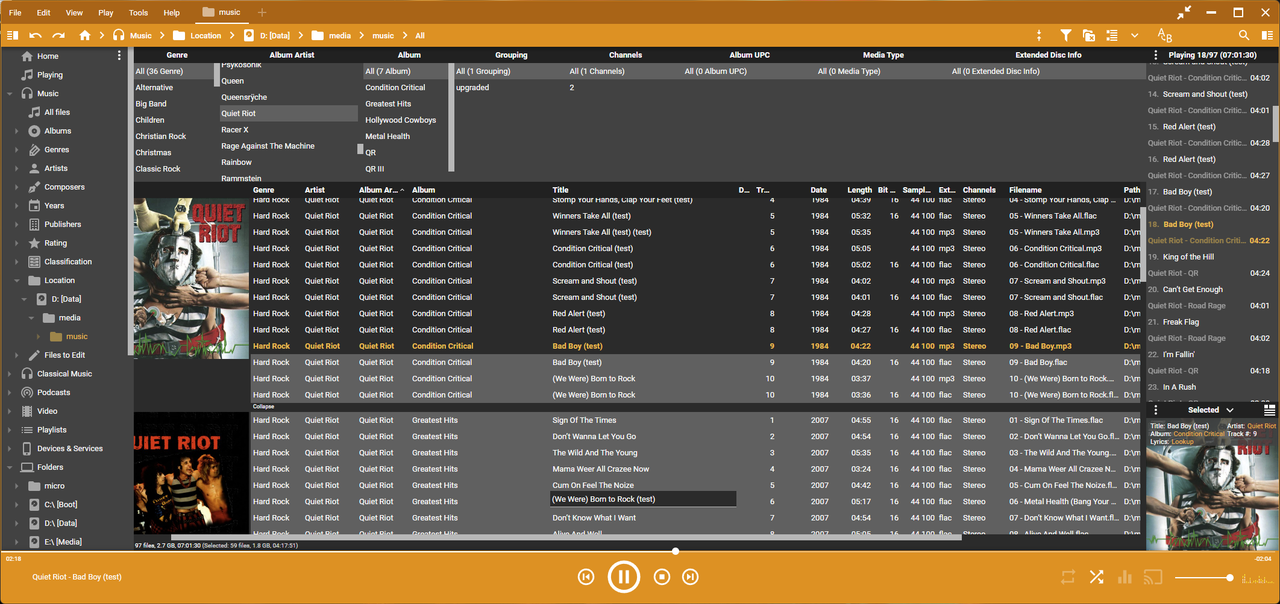The width and height of the screenshot is (1280, 604).
Task: Open the File menu
Action: (15, 13)
